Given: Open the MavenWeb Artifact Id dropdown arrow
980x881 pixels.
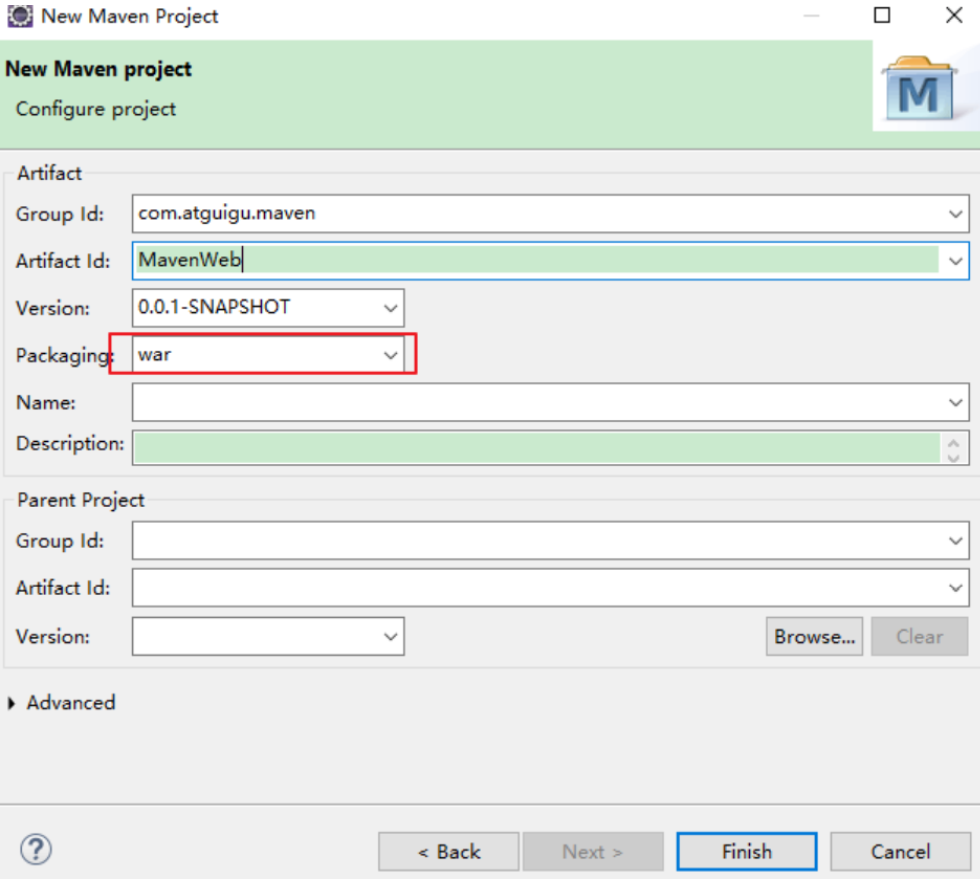Looking at the screenshot, I should [x=955, y=261].
